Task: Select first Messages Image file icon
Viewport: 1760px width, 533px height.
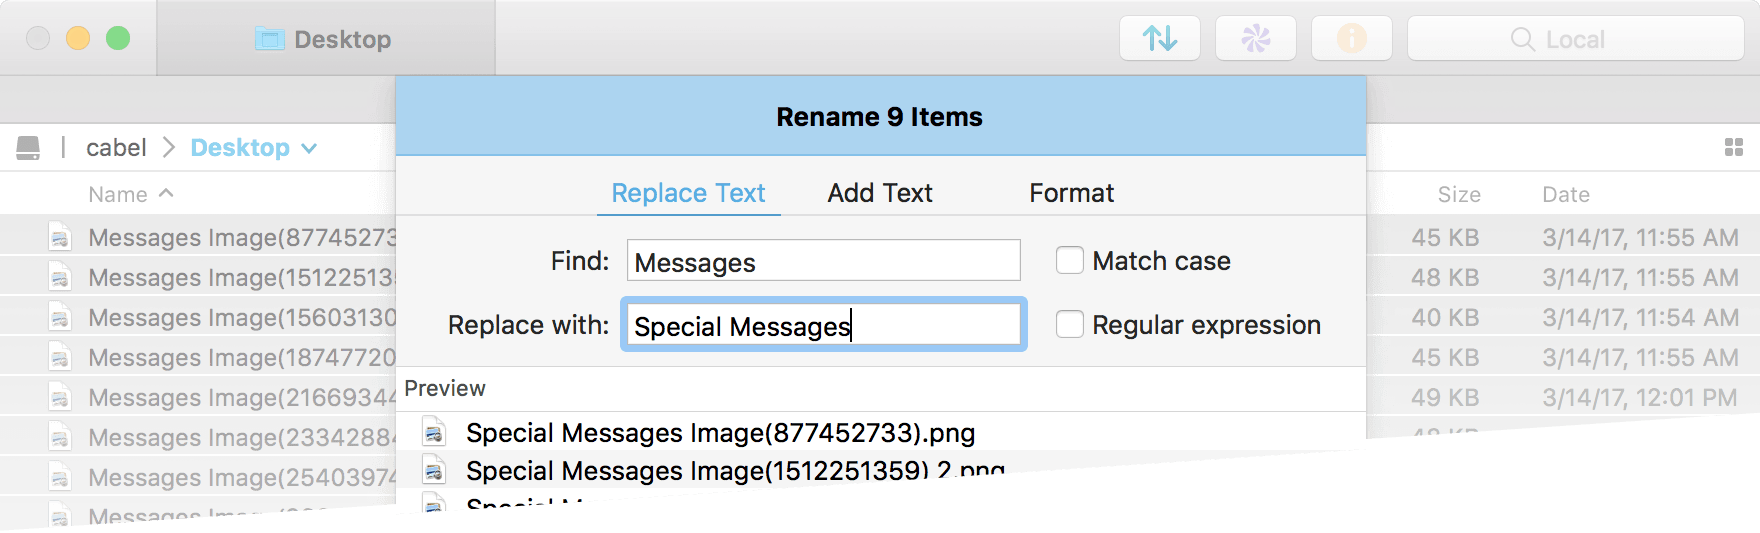Action: (60, 238)
